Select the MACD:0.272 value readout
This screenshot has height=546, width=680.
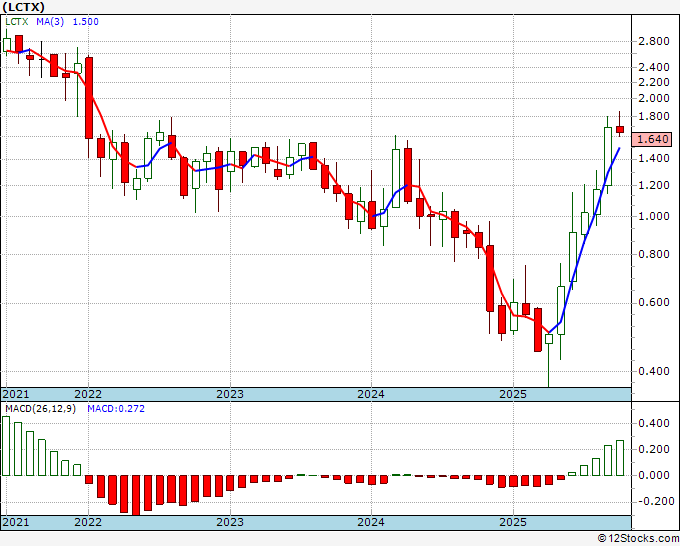tap(116, 409)
